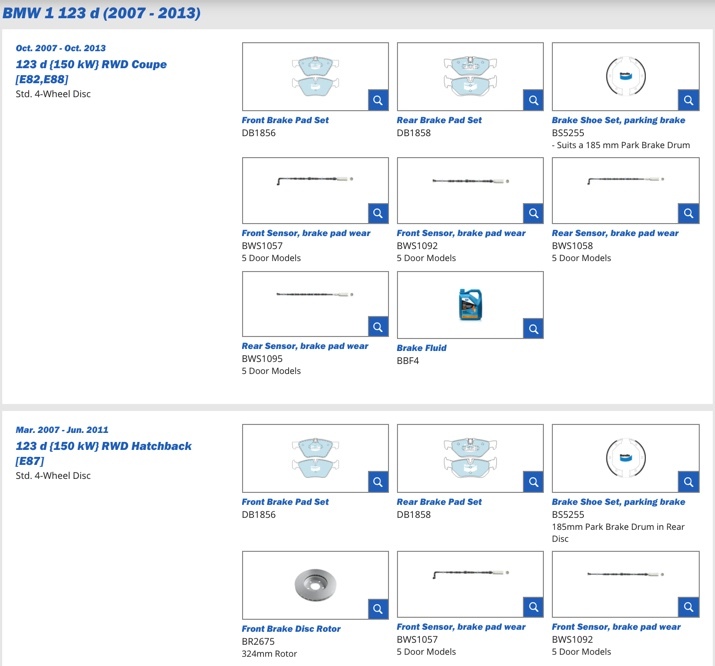Screen dimensions: 715x666
Task: Click the Coupe brake shoe thumbnail image
Action: click(x=626, y=76)
